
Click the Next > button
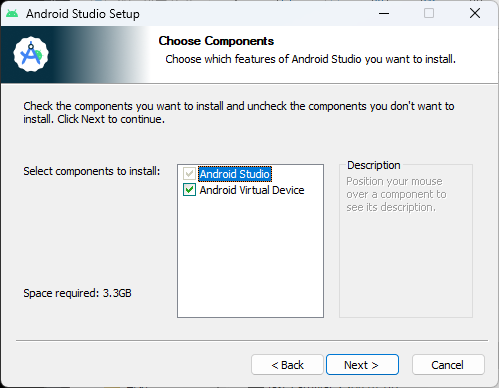pyautogui.click(x=362, y=365)
